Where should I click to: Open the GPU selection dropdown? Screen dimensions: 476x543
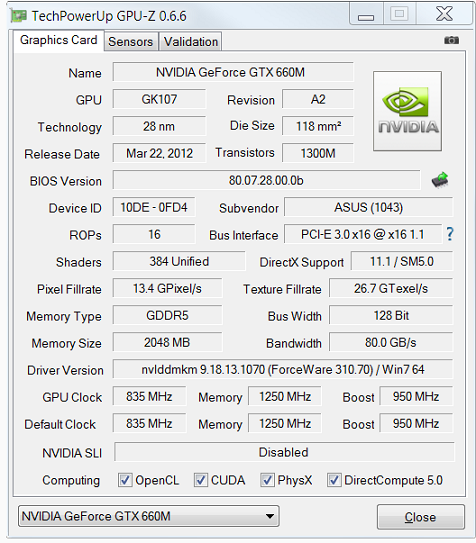[149, 516]
